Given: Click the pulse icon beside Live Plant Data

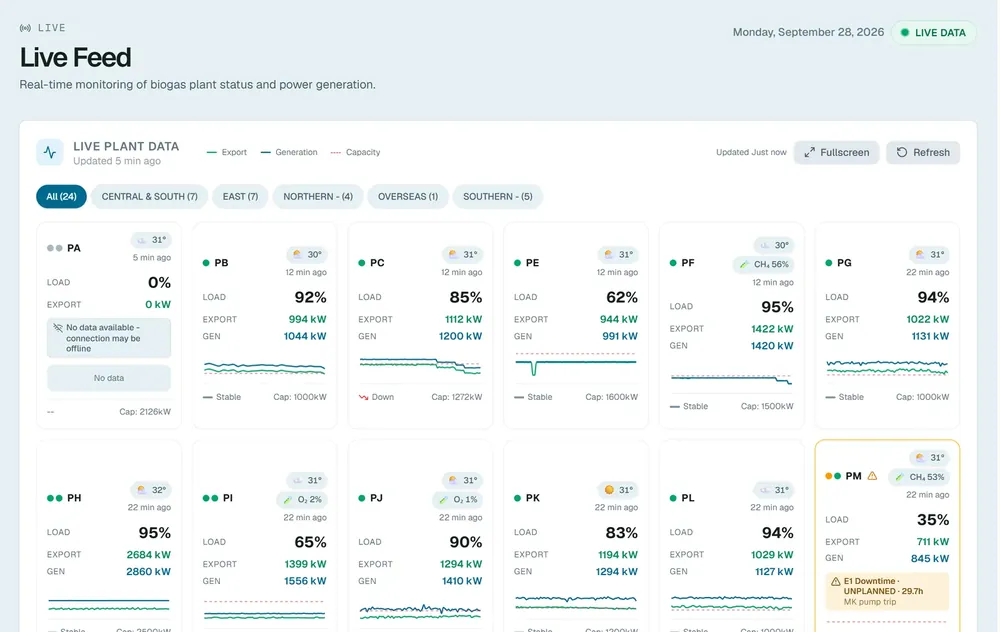Looking at the screenshot, I should click(50, 152).
